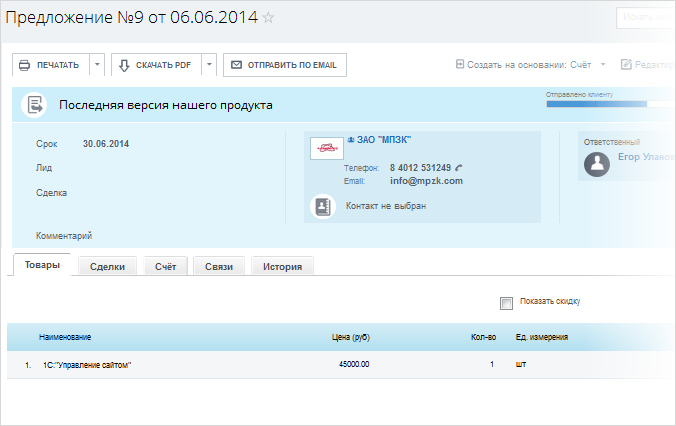This screenshot has height=426, width=676.
Task: Click the ЗАО МПЗК company logo thumbnail
Action: pyautogui.click(x=326, y=149)
